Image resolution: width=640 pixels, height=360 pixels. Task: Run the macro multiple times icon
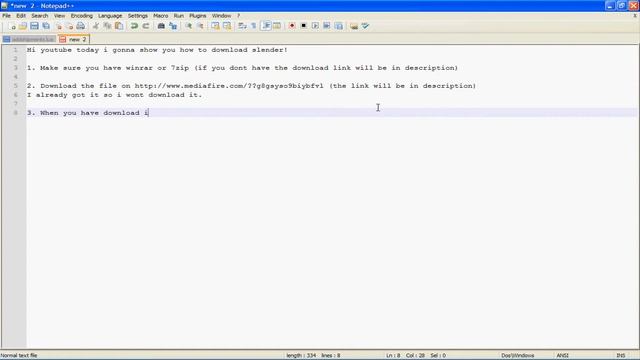327,26
